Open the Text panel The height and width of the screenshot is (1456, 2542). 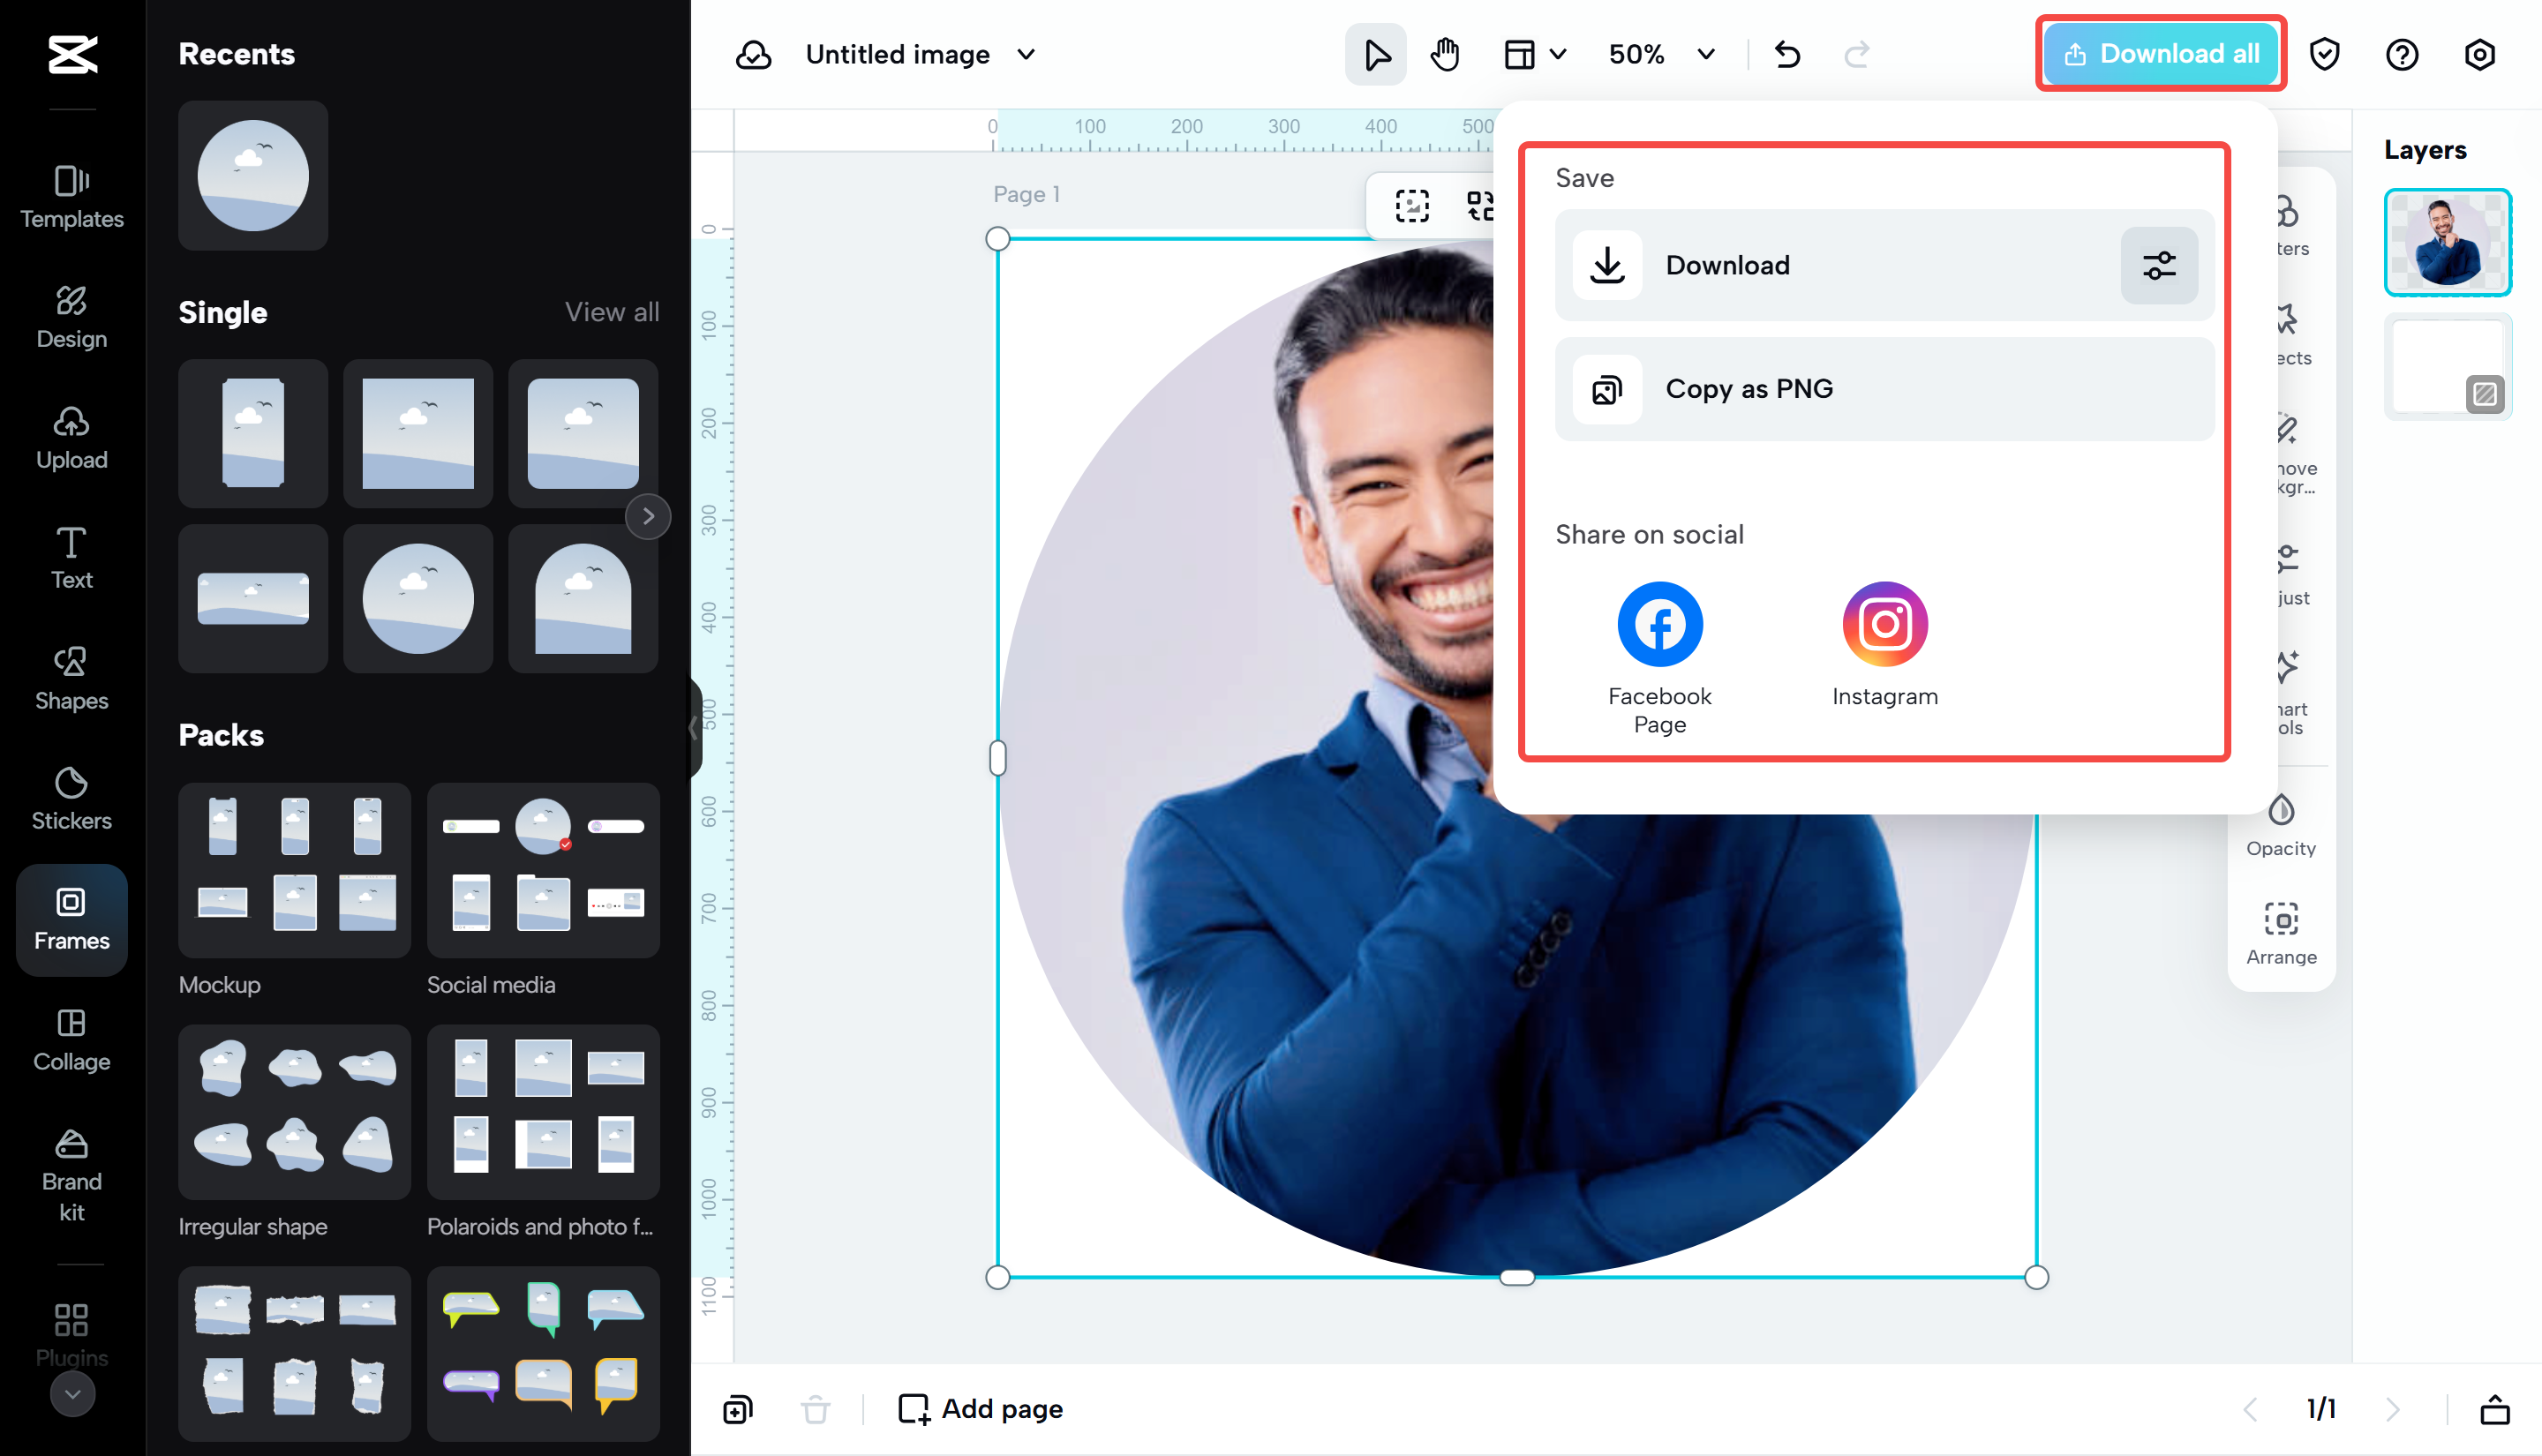click(x=70, y=557)
